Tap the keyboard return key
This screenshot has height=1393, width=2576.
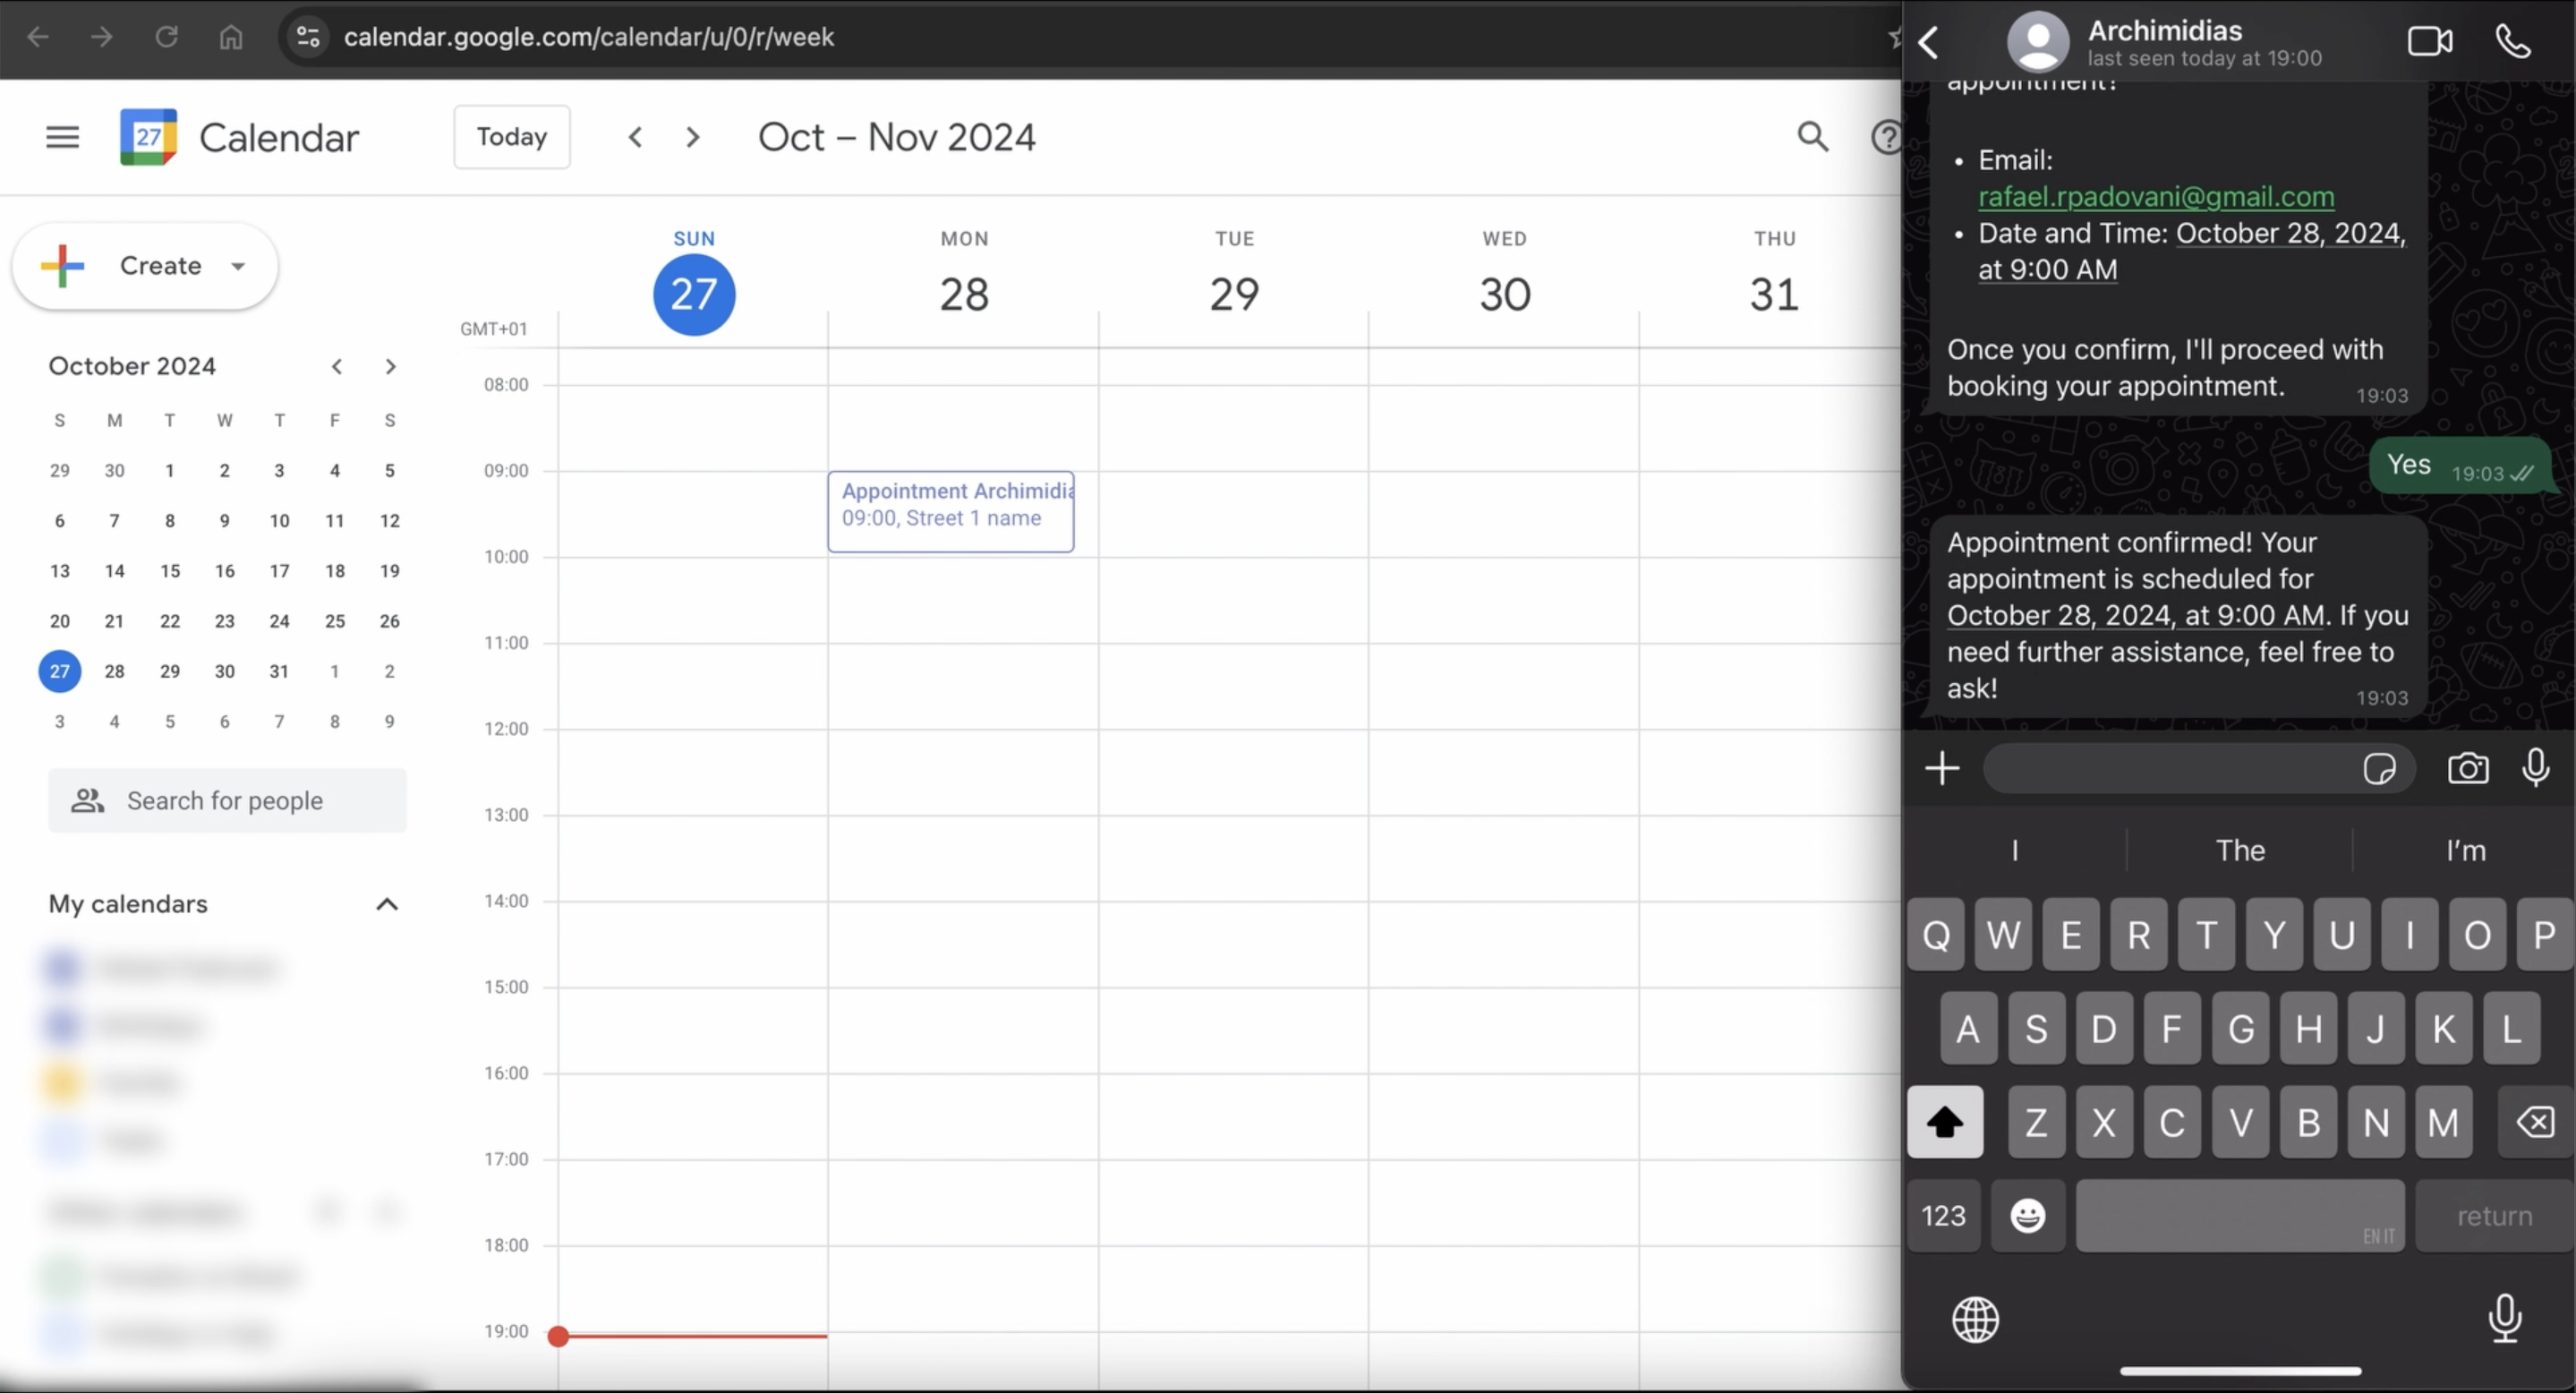pos(2495,1216)
